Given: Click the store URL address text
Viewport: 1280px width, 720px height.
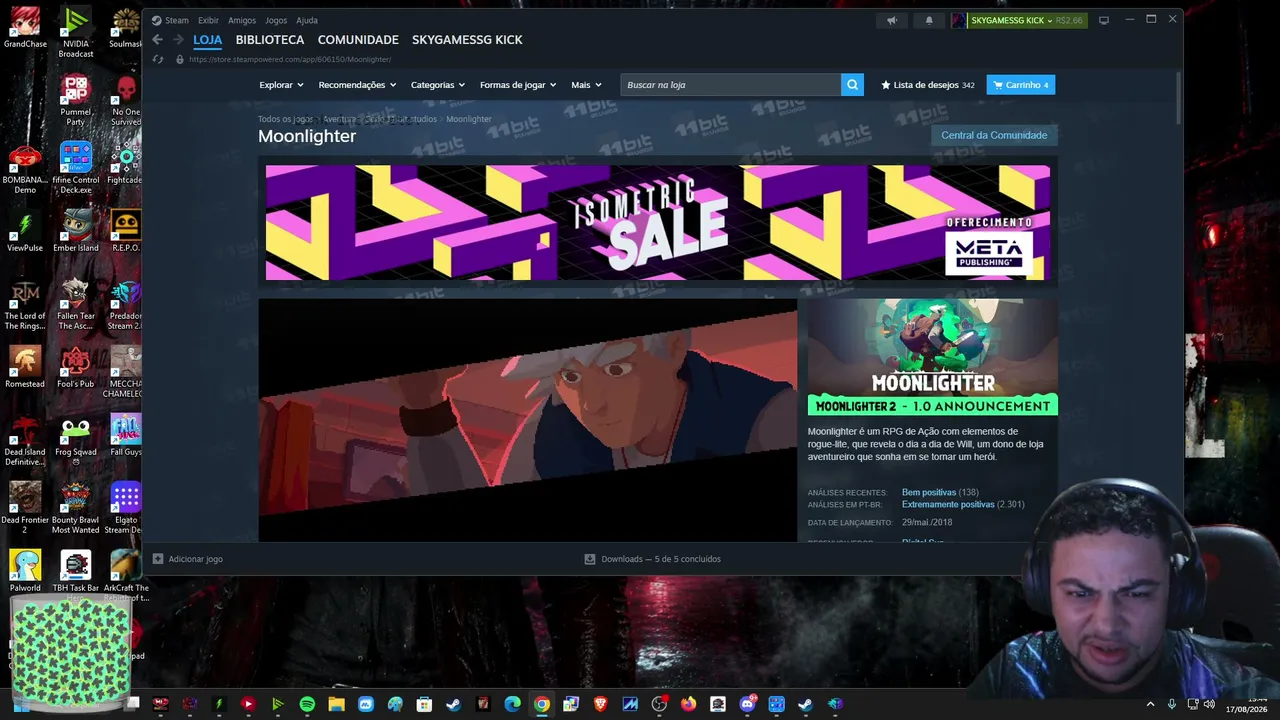Looking at the screenshot, I should click(x=290, y=60).
